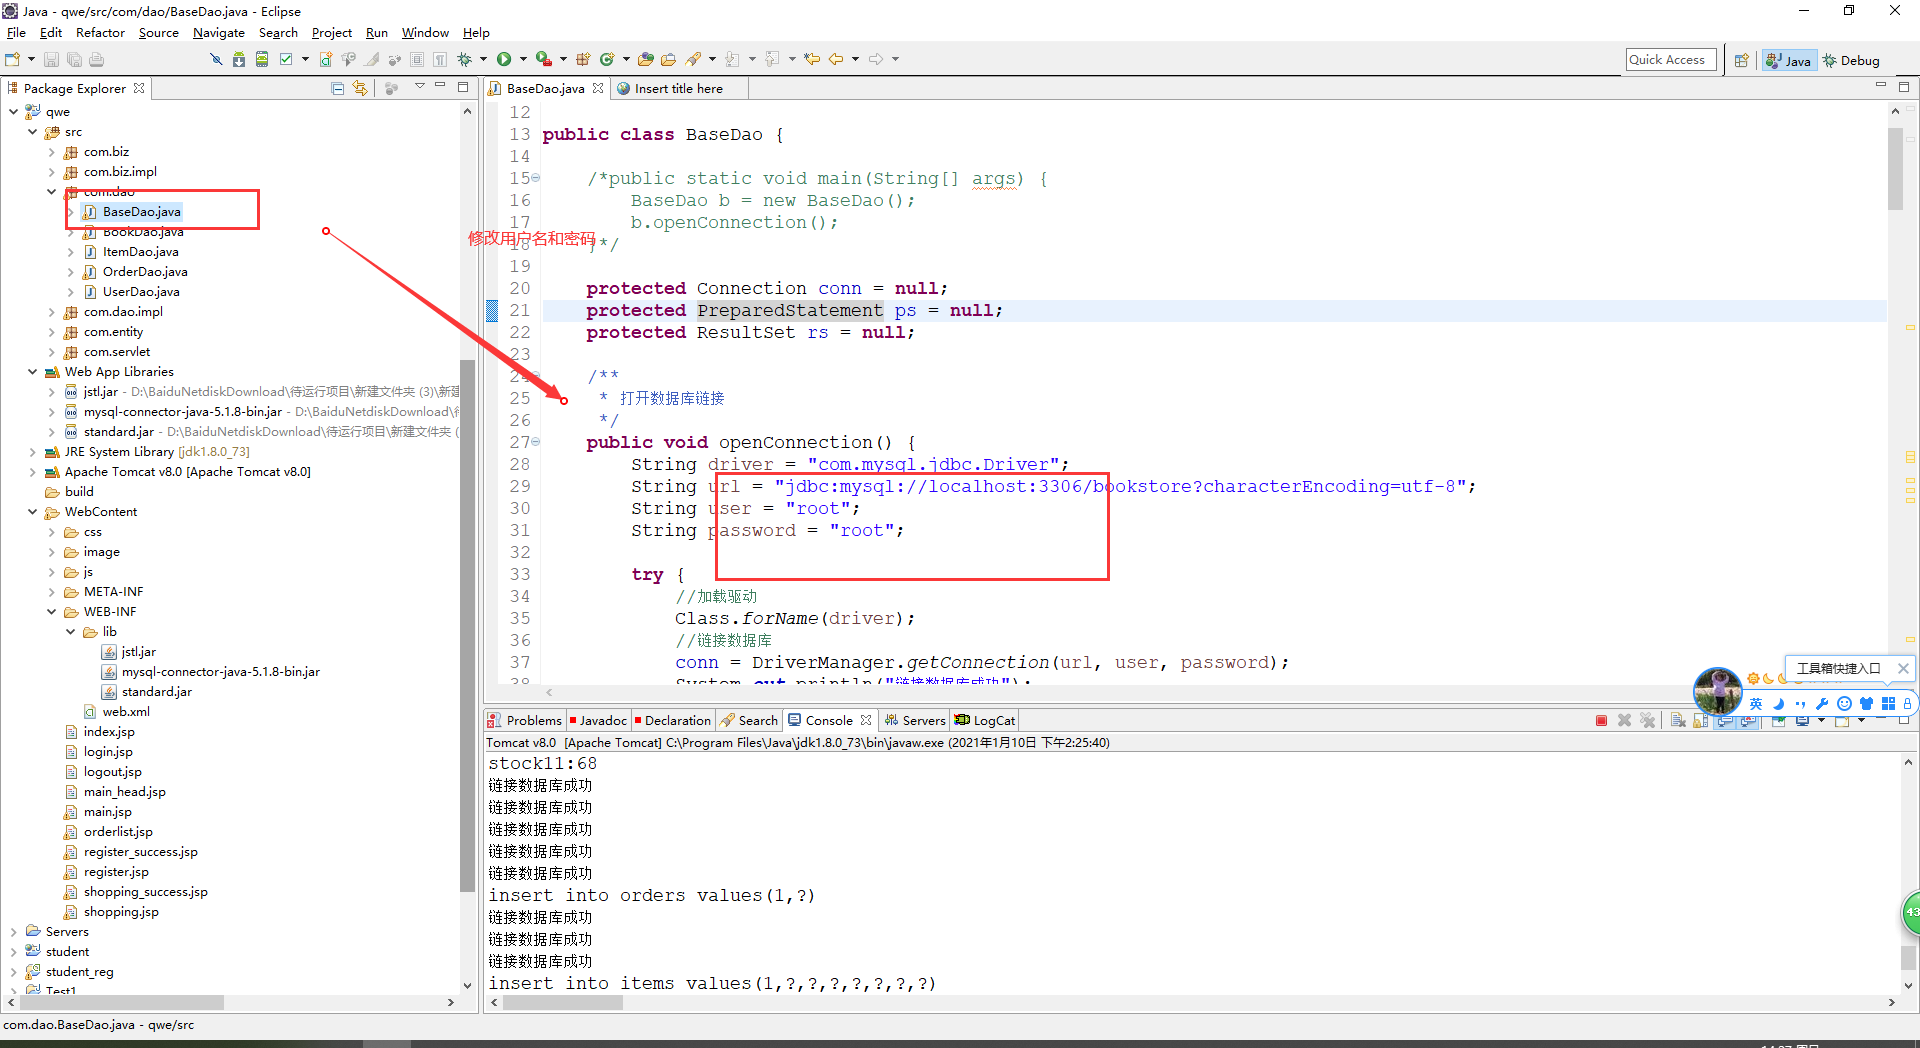This screenshot has width=1920, height=1048.
Task: Collapse the Web App Libraries node
Action: coord(33,372)
